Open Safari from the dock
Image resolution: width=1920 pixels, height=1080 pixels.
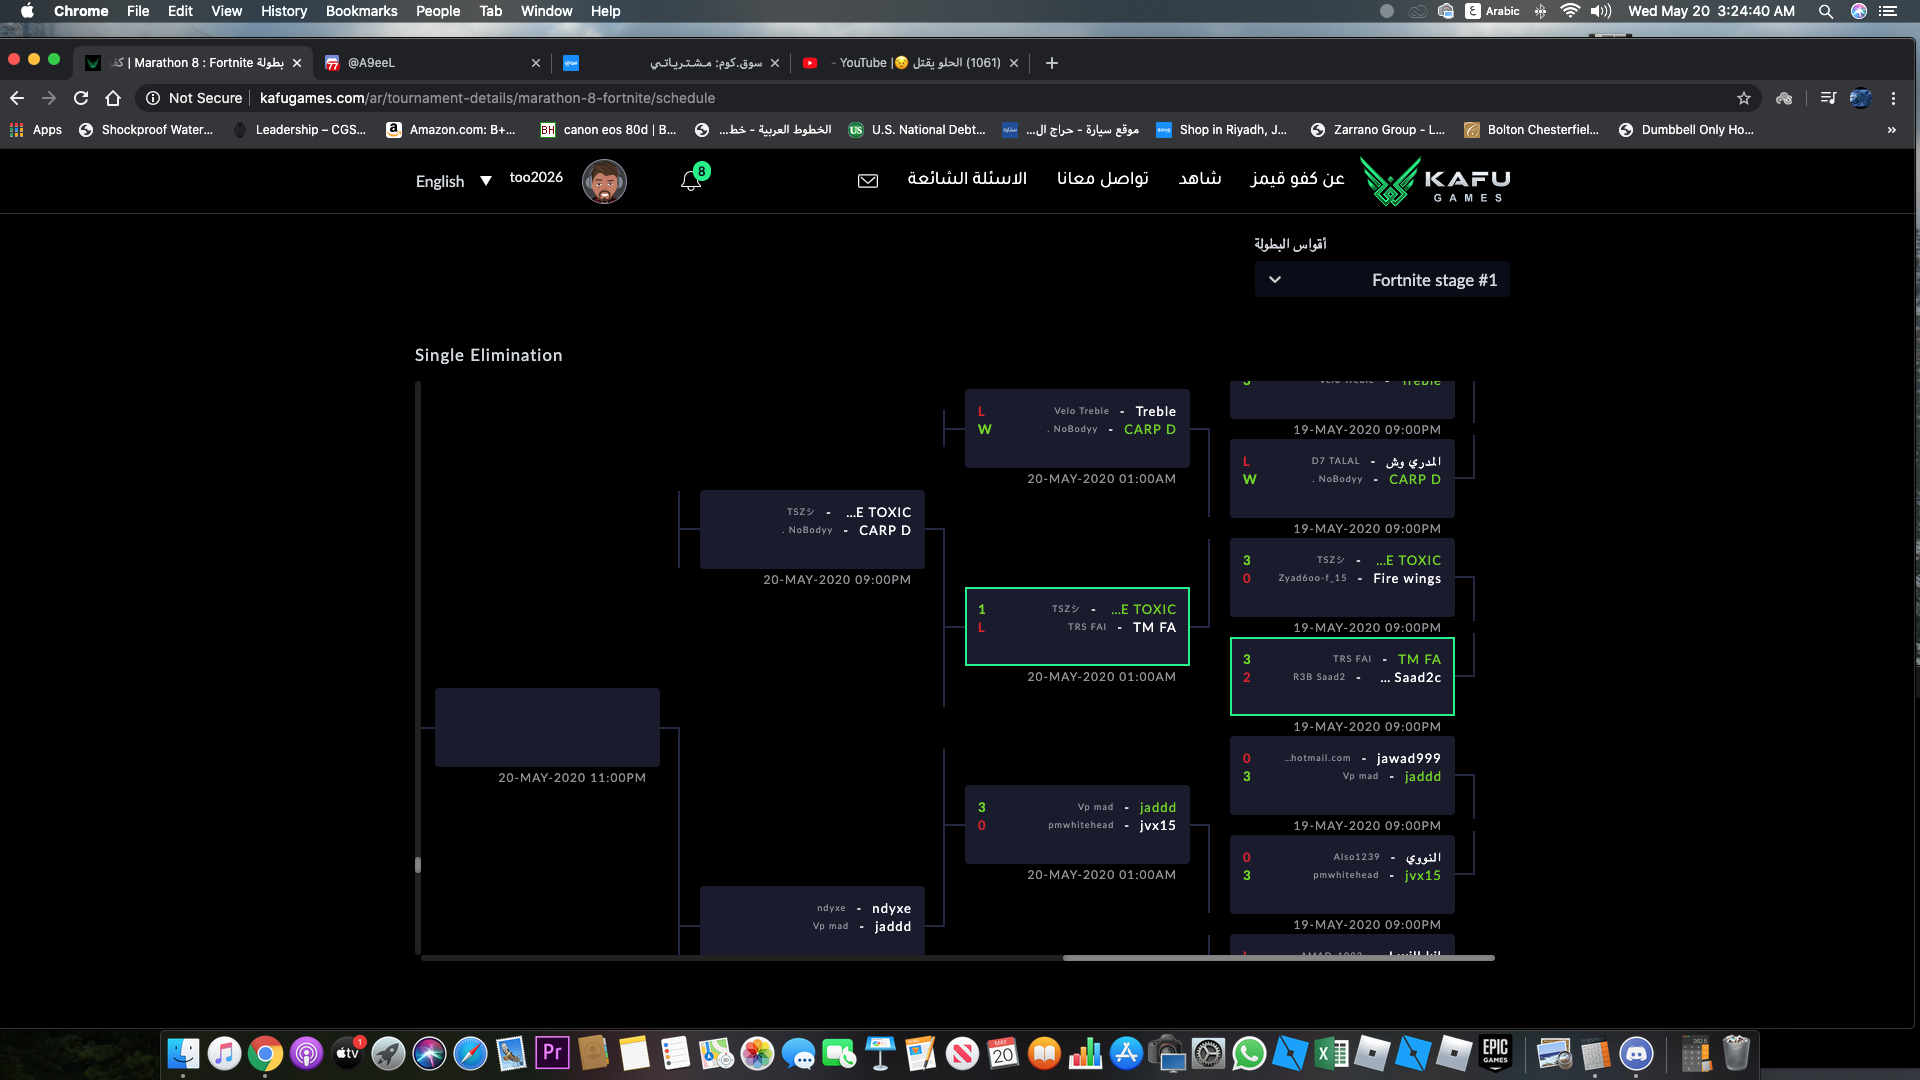(x=470, y=1053)
